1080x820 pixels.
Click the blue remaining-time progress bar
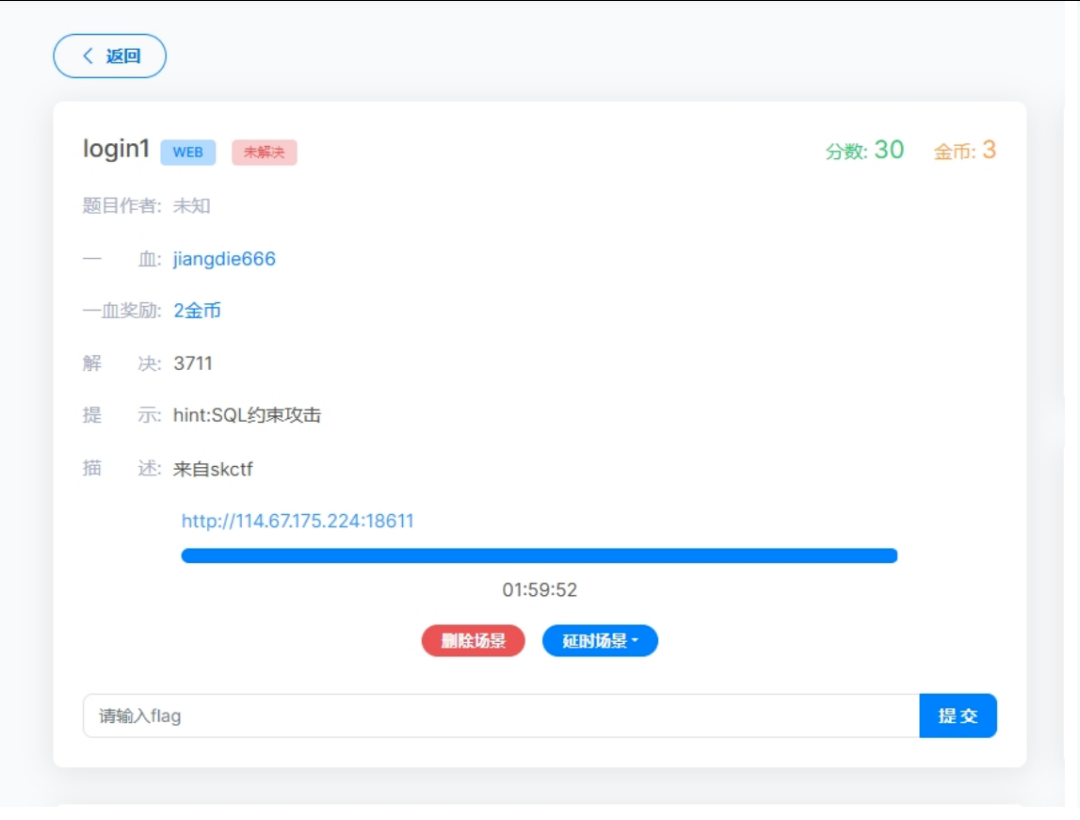pos(539,556)
